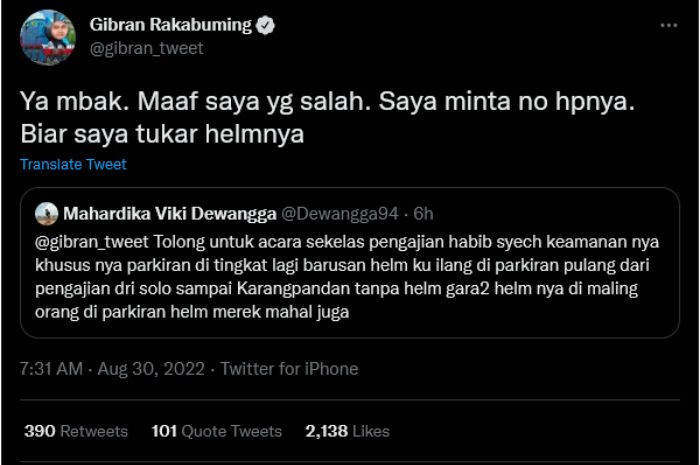
Task: Show the 2,138 Likes list
Action: click(348, 431)
